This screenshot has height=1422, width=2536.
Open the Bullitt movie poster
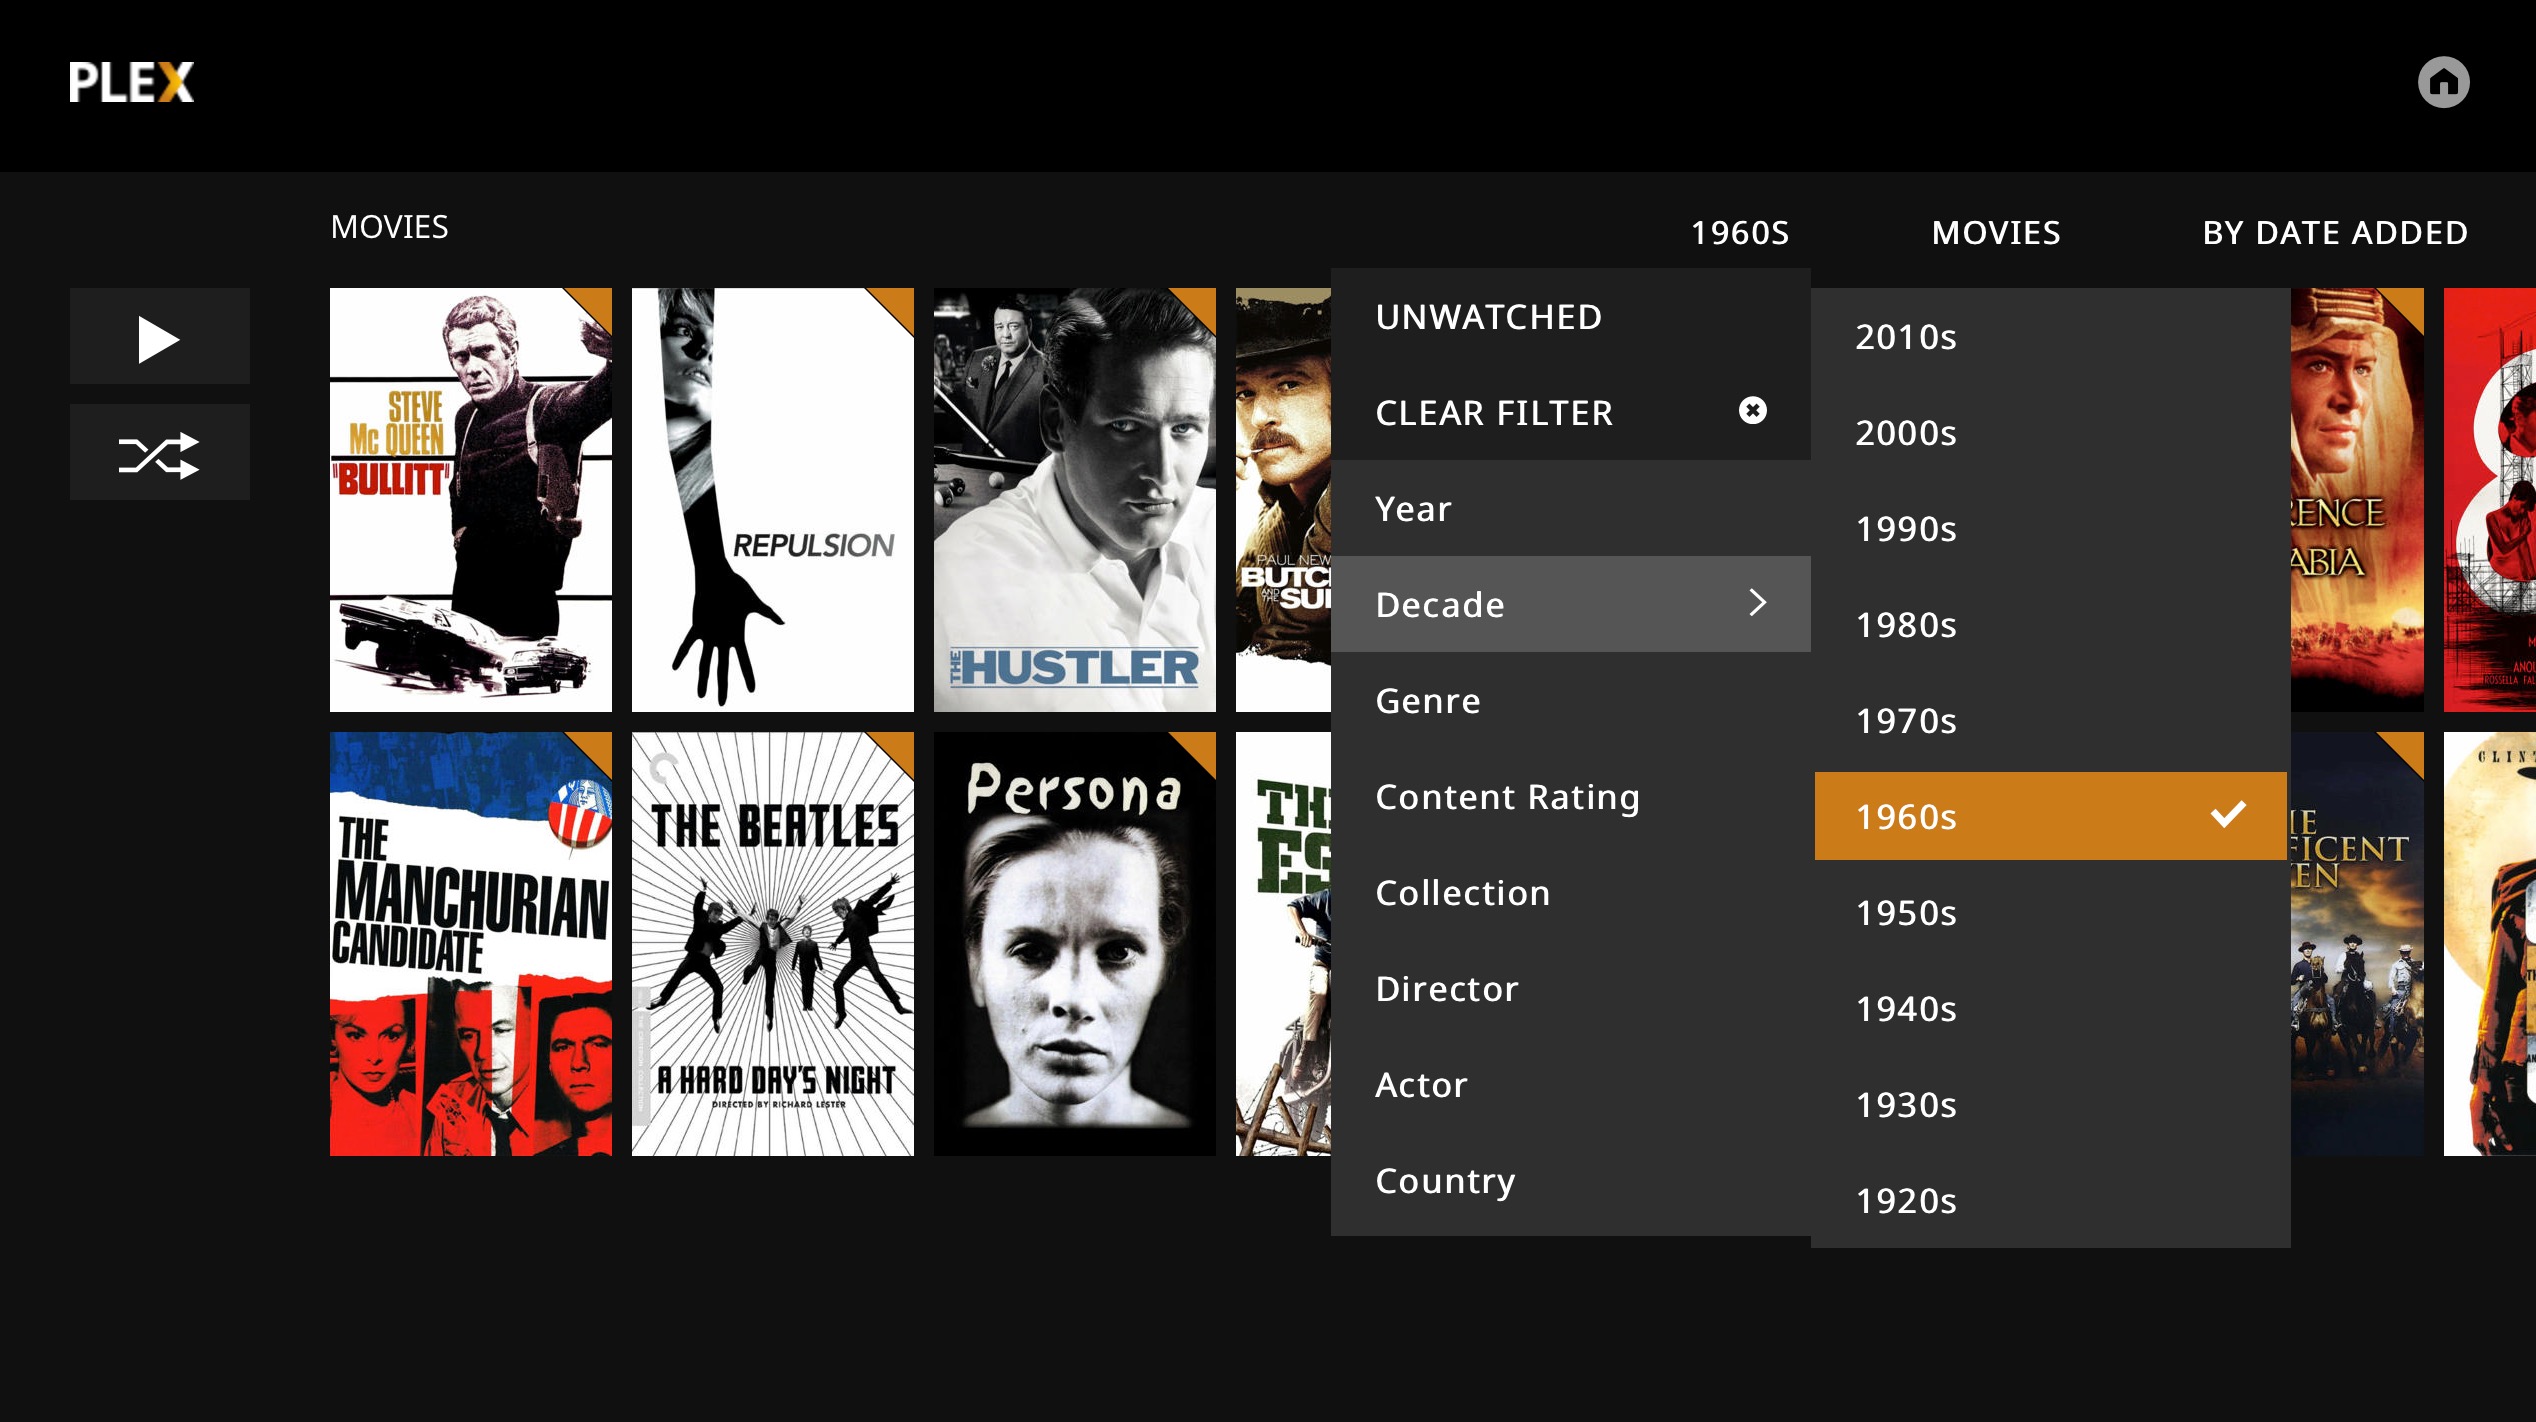point(470,500)
